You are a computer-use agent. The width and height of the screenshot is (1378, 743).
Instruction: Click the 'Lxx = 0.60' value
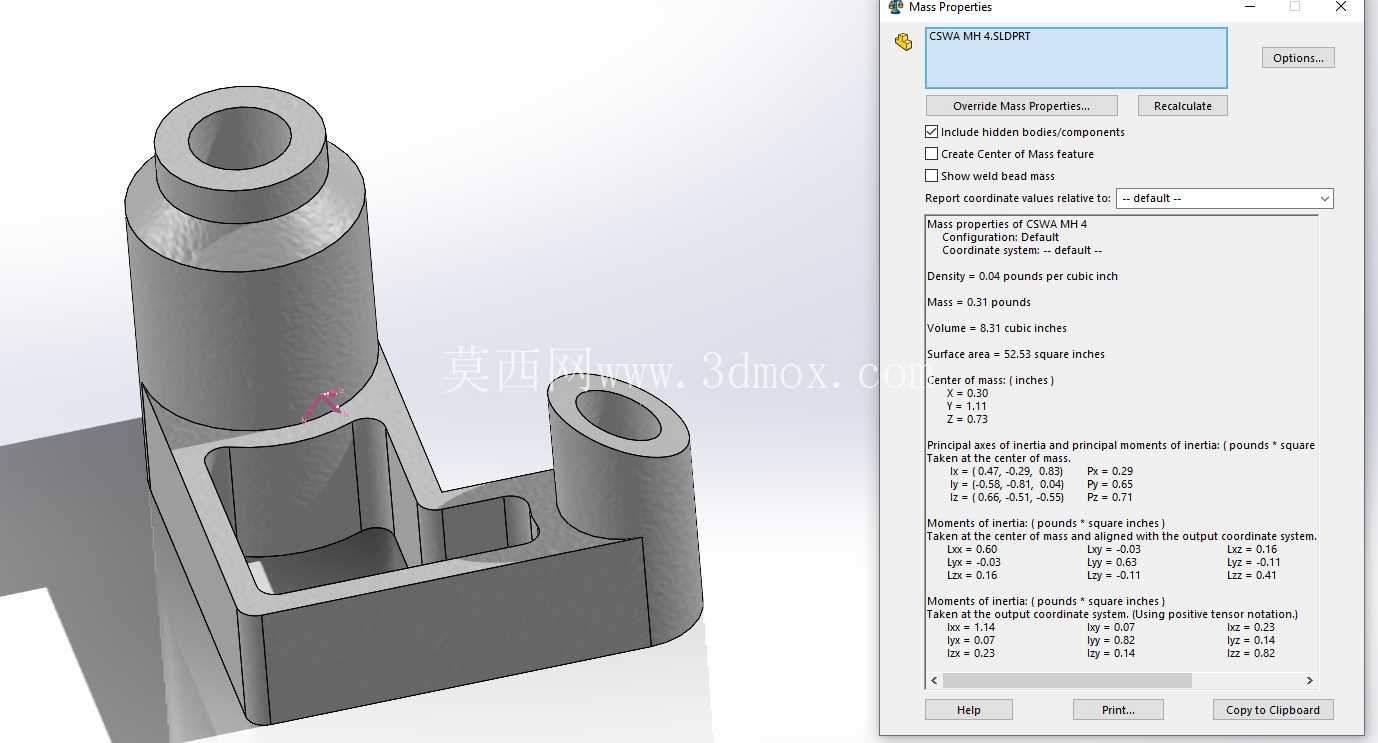(x=972, y=549)
